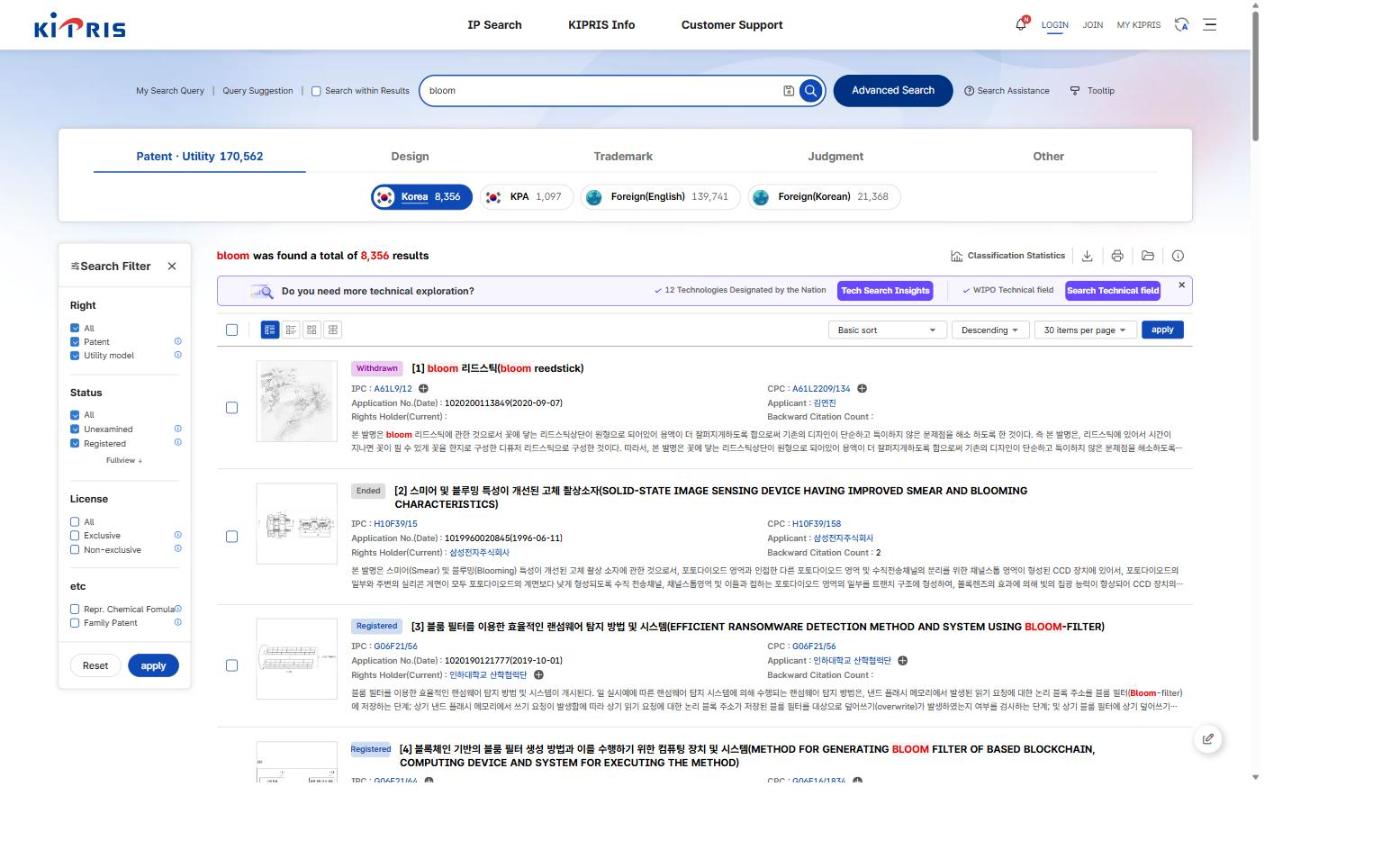Switch to the second list view layout icon
Viewport: 1400px width, 868px height.
[291, 329]
